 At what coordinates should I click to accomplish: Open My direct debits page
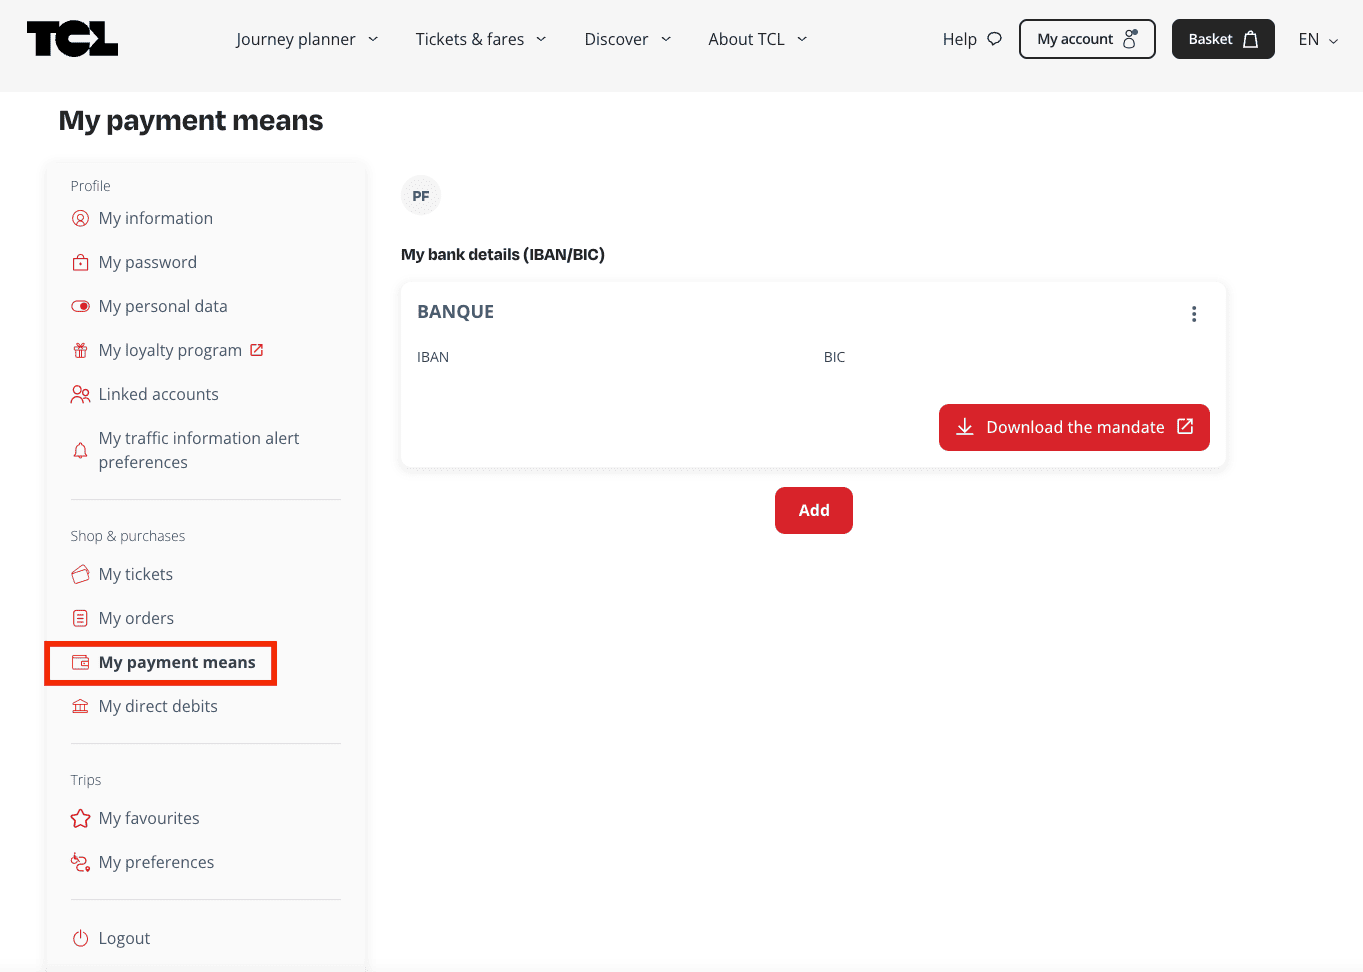coord(158,706)
